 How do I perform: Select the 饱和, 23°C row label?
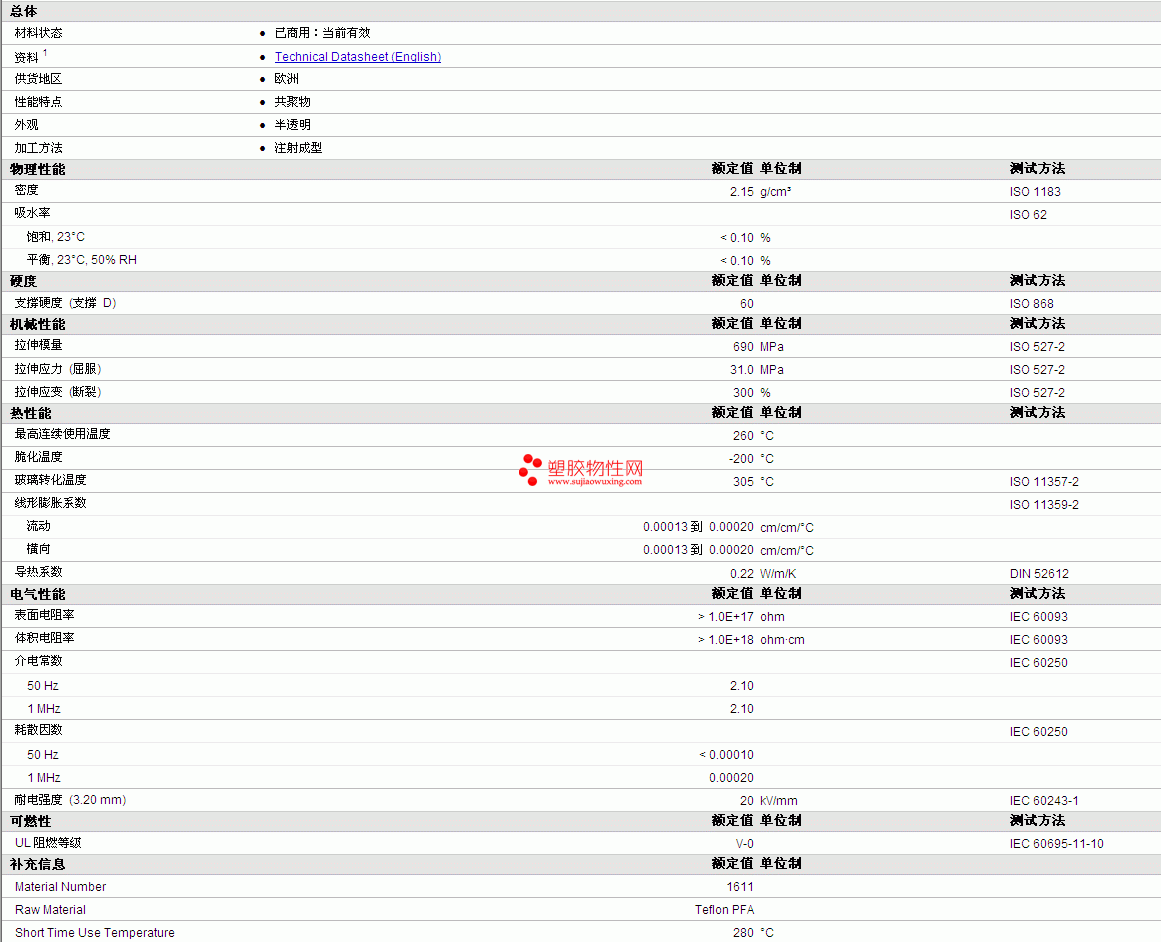[56, 237]
